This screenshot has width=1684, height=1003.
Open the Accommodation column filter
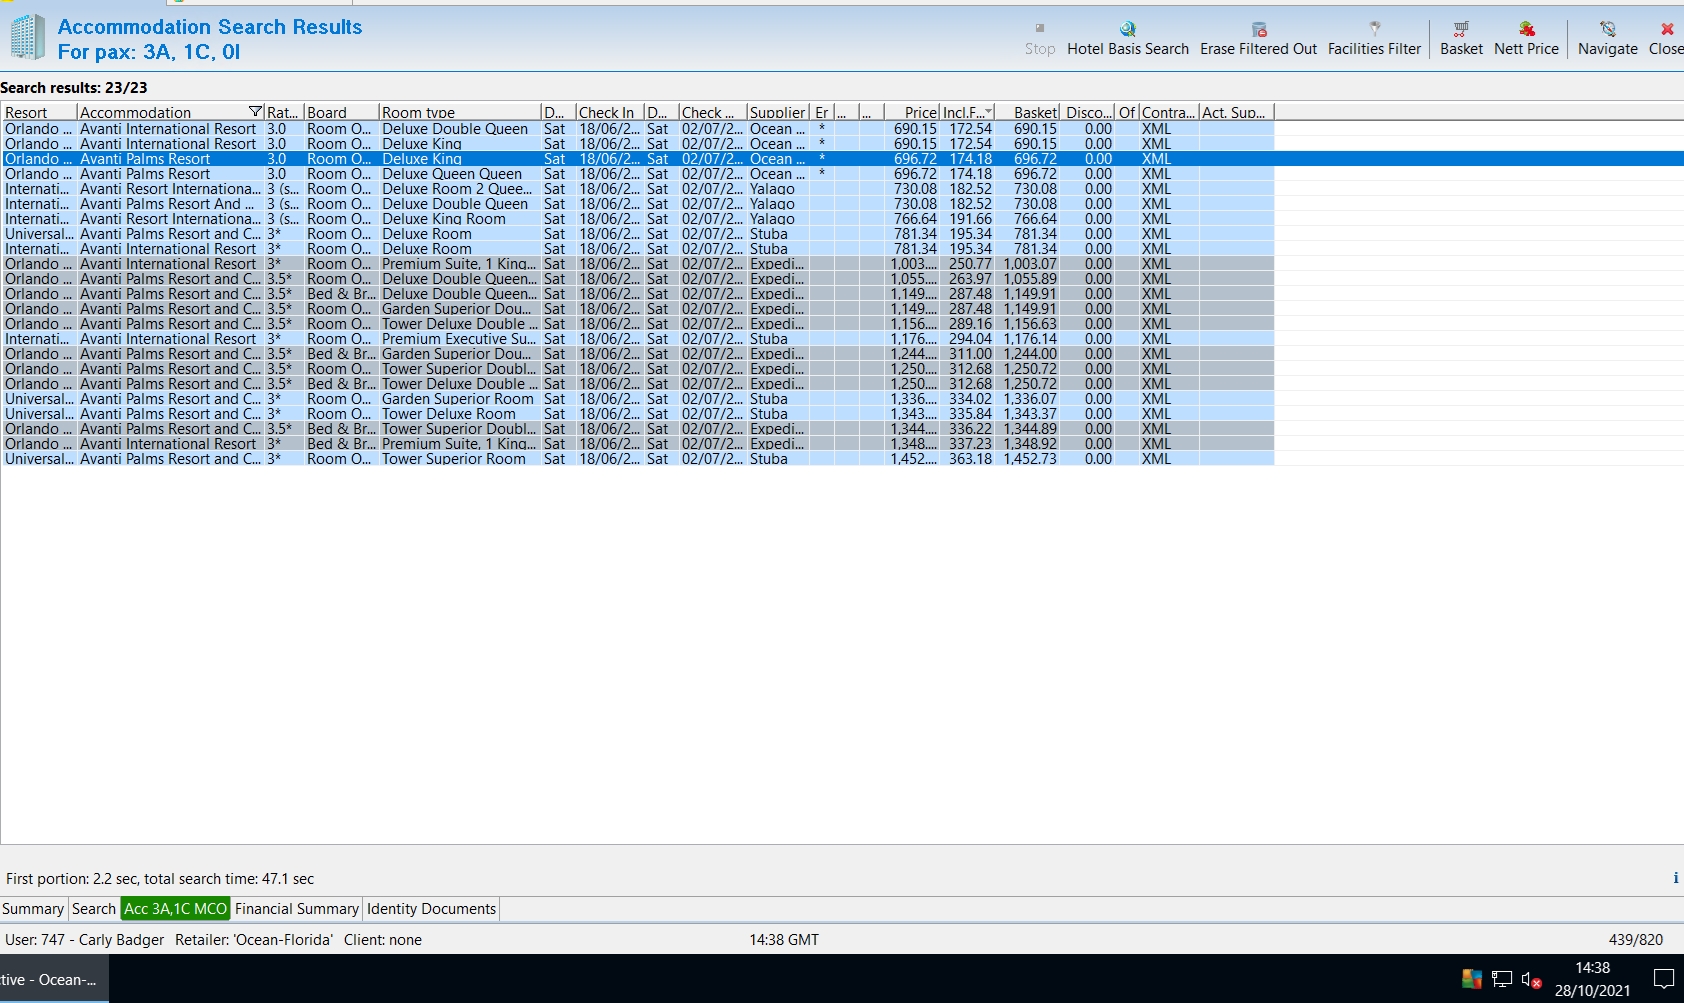click(255, 112)
